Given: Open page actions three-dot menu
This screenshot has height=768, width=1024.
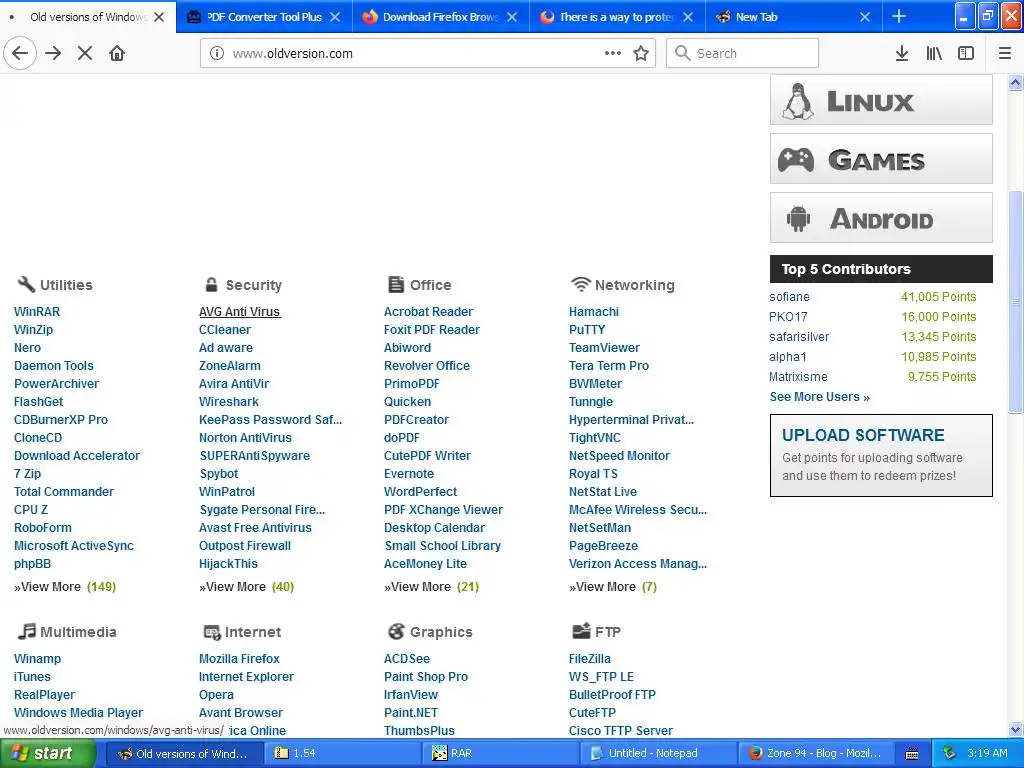Looking at the screenshot, I should (x=613, y=53).
